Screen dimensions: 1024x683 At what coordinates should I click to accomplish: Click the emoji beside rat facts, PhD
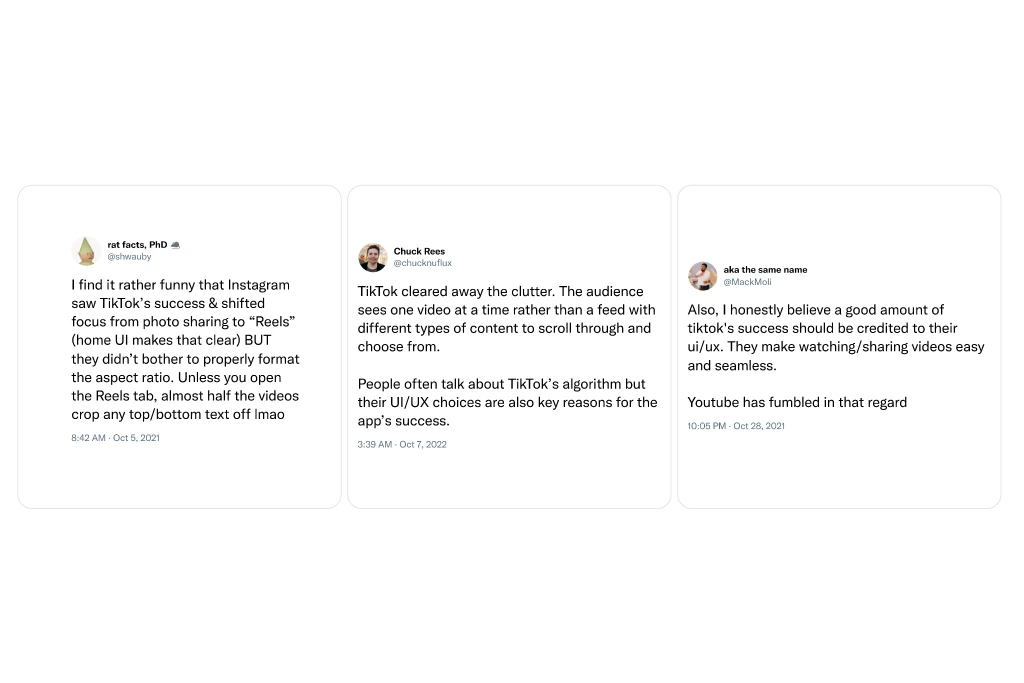click(176, 245)
